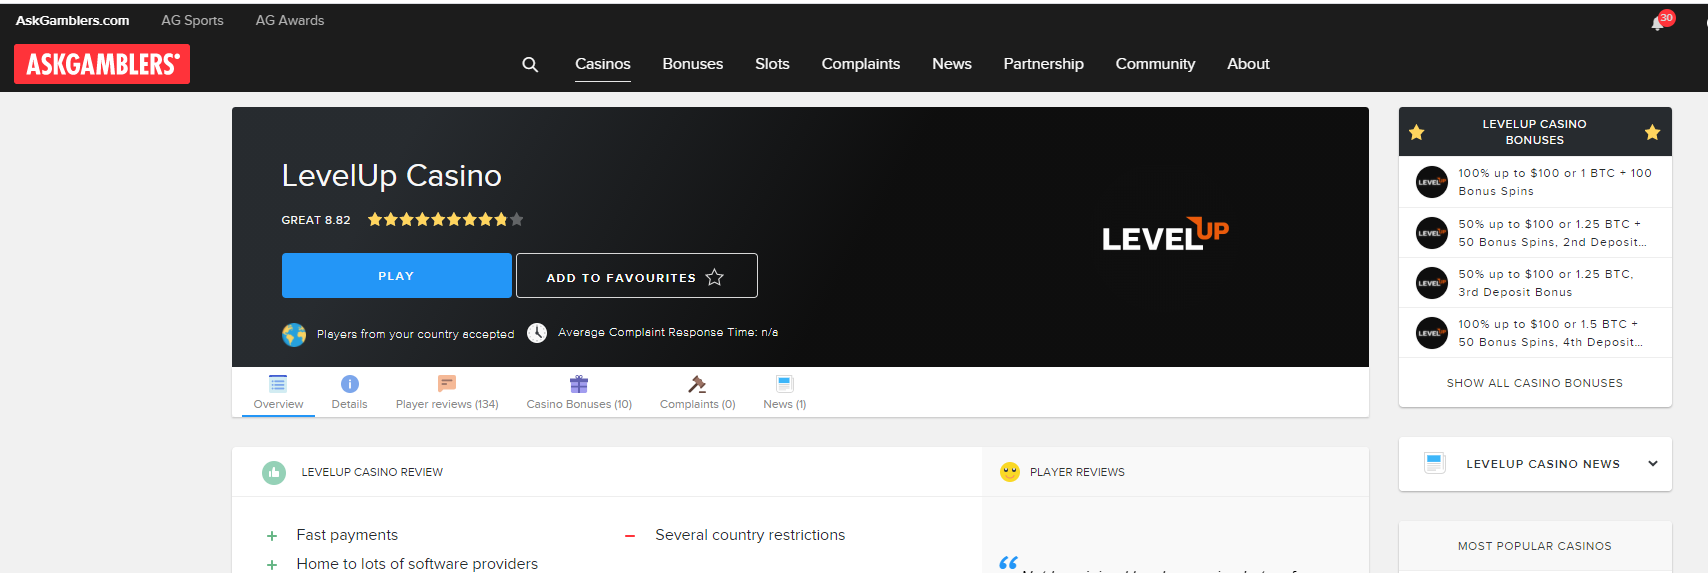Click LevelUp Casino Review heading

tap(372, 472)
